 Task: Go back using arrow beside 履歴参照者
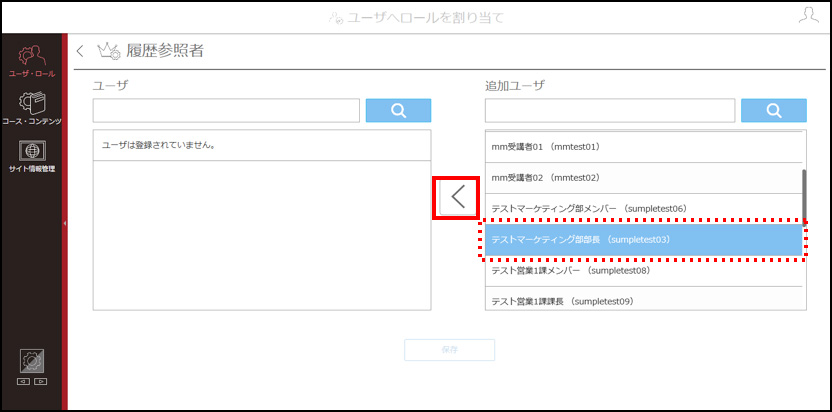[80, 51]
